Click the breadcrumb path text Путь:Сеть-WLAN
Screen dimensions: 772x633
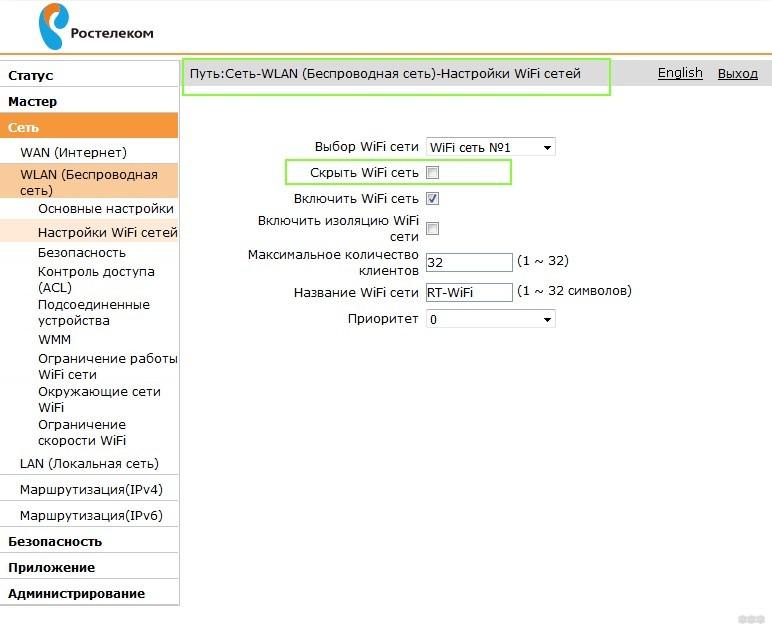click(385, 74)
